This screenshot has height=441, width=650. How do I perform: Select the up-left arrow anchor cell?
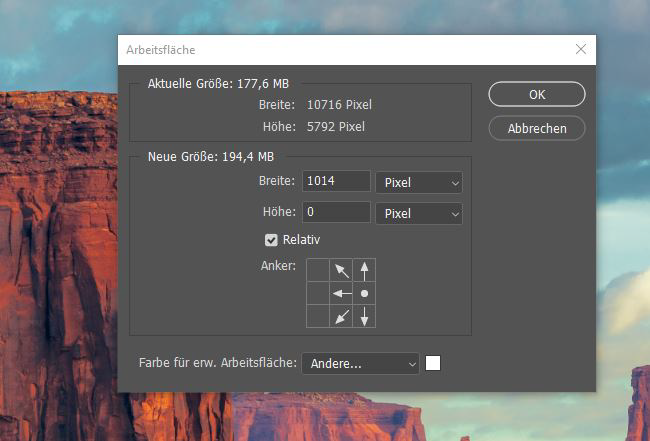click(x=342, y=269)
